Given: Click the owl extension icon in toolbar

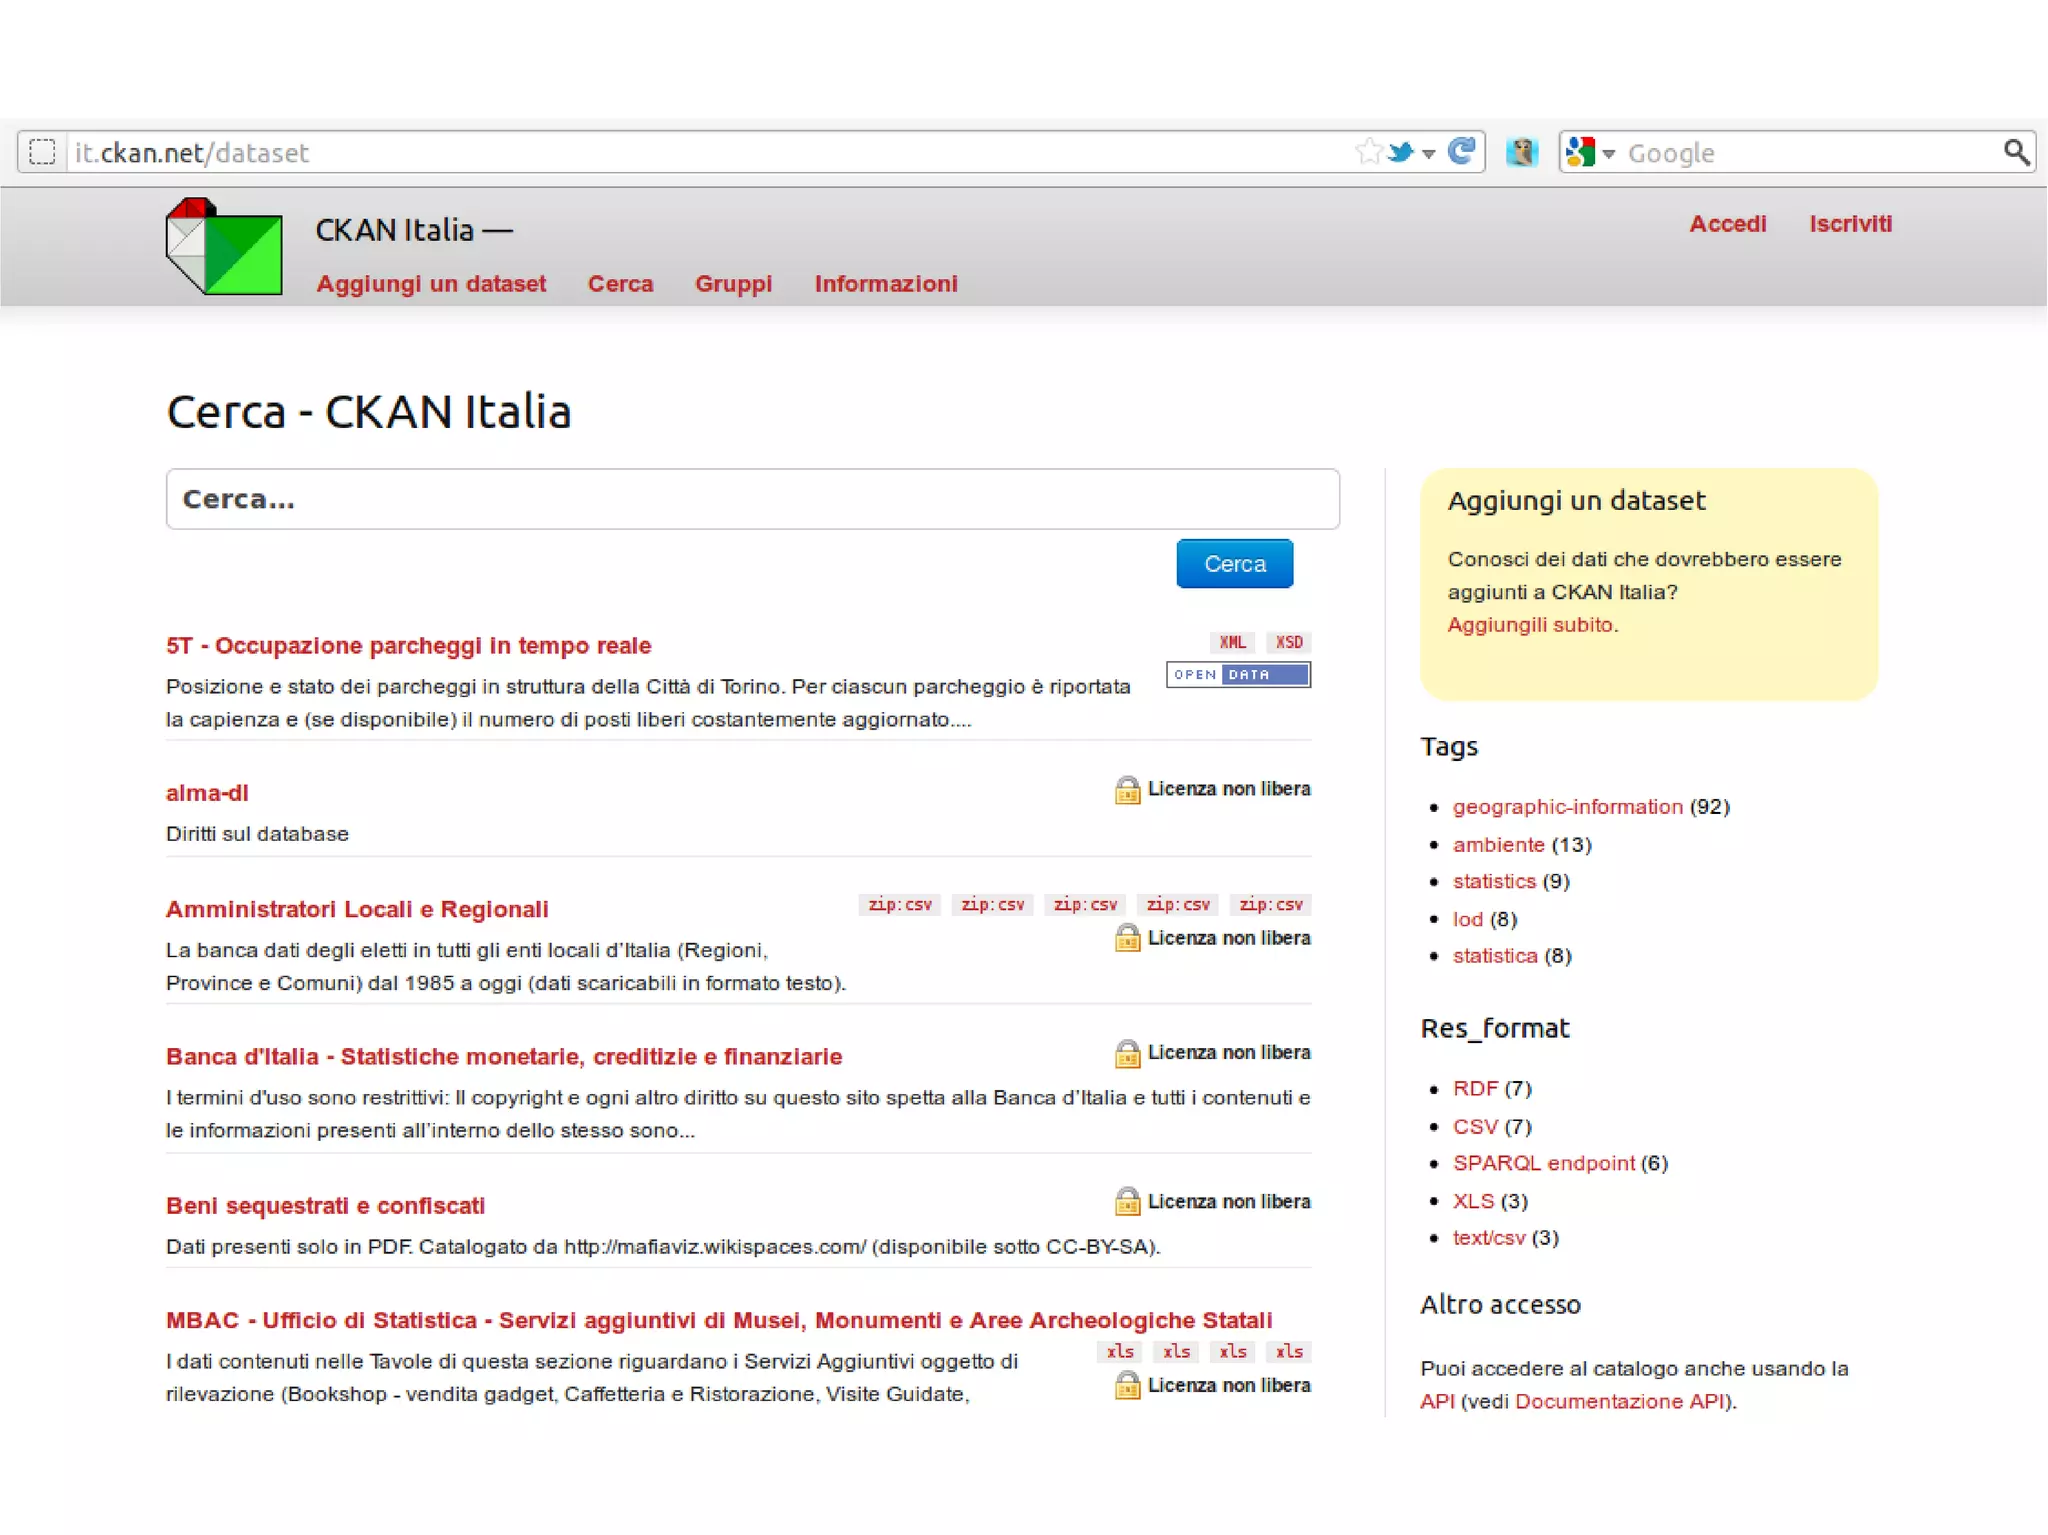Looking at the screenshot, I should click(x=1521, y=152).
